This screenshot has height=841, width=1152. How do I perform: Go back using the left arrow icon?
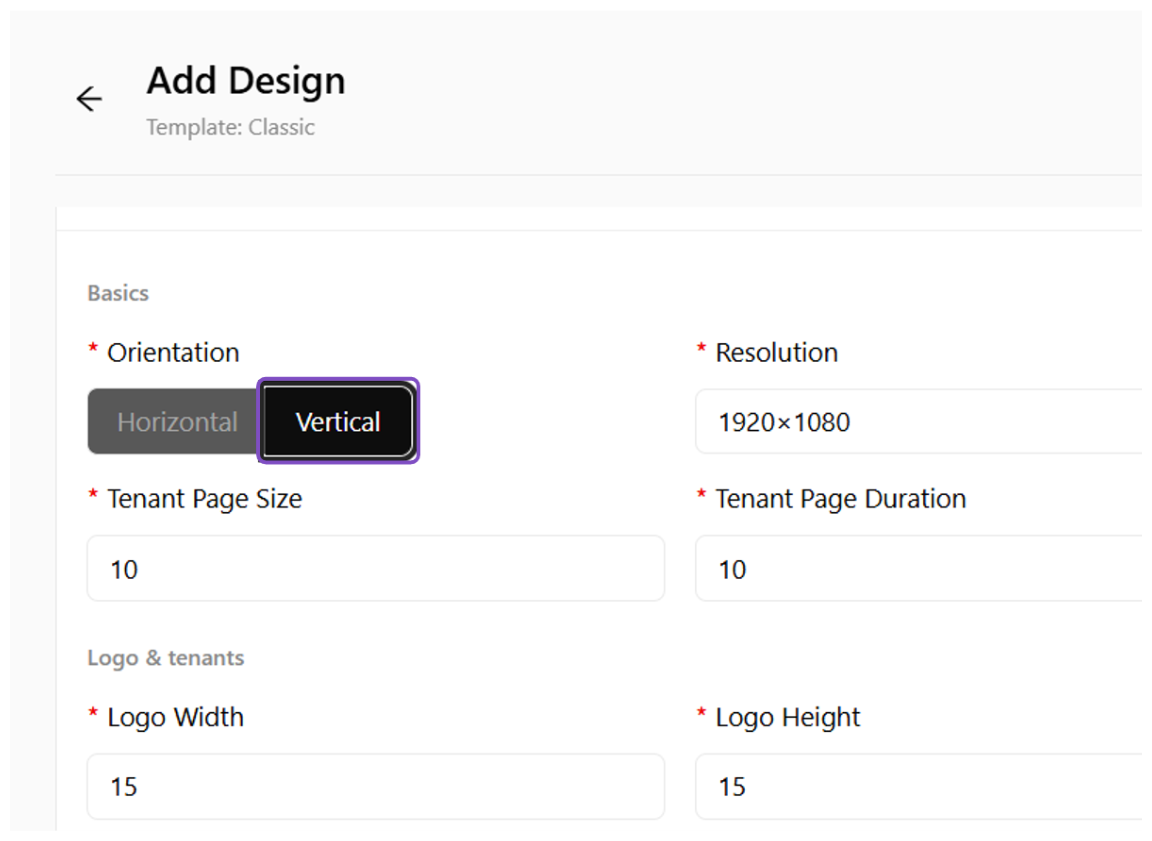(x=89, y=98)
